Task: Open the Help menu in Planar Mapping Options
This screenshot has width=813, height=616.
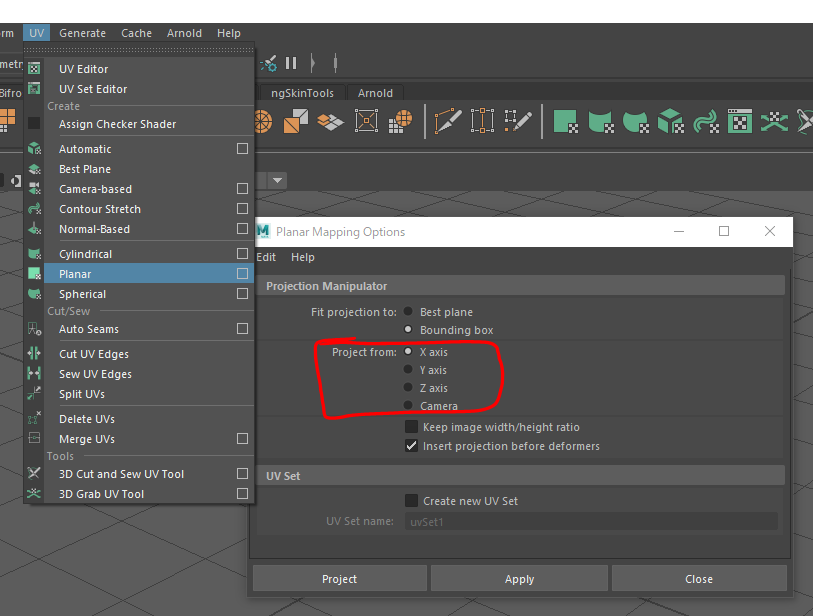Action: pyautogui.click(x=303, y=257)
